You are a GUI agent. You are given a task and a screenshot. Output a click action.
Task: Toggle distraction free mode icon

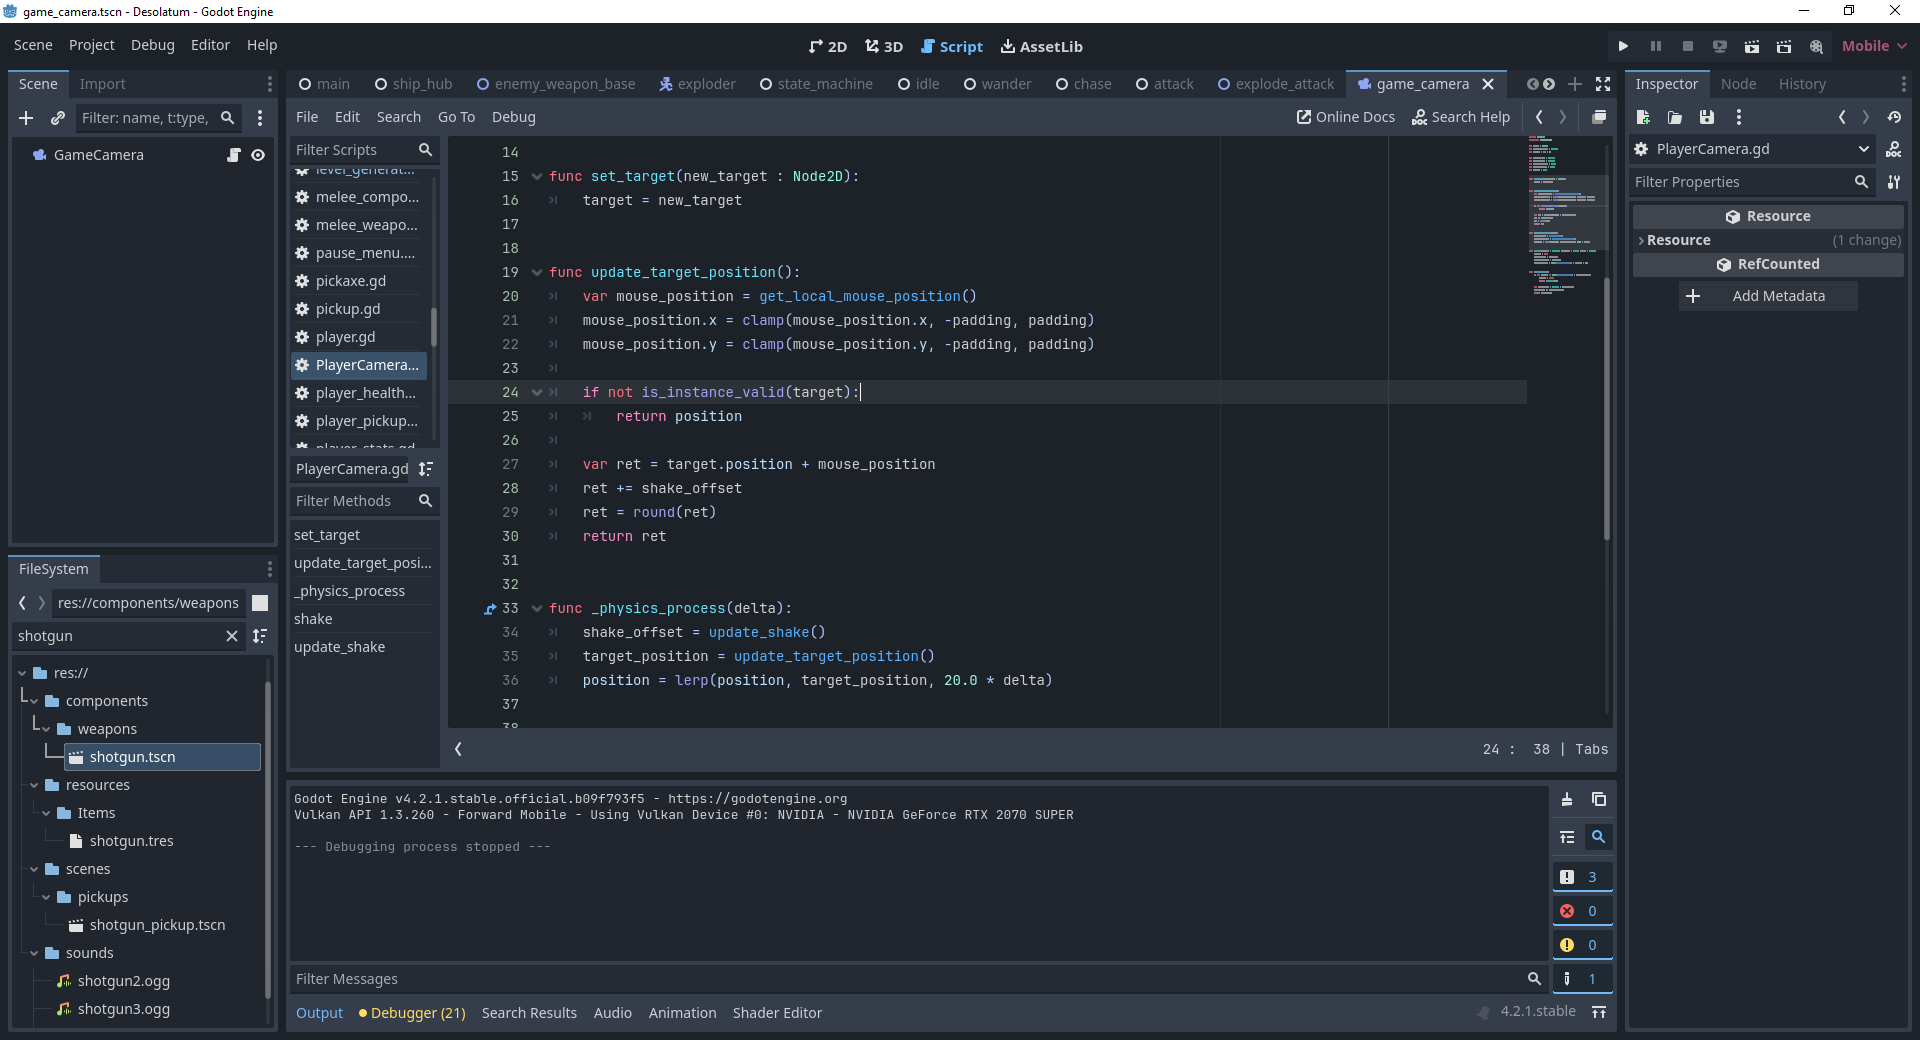tap(1603, 84)
